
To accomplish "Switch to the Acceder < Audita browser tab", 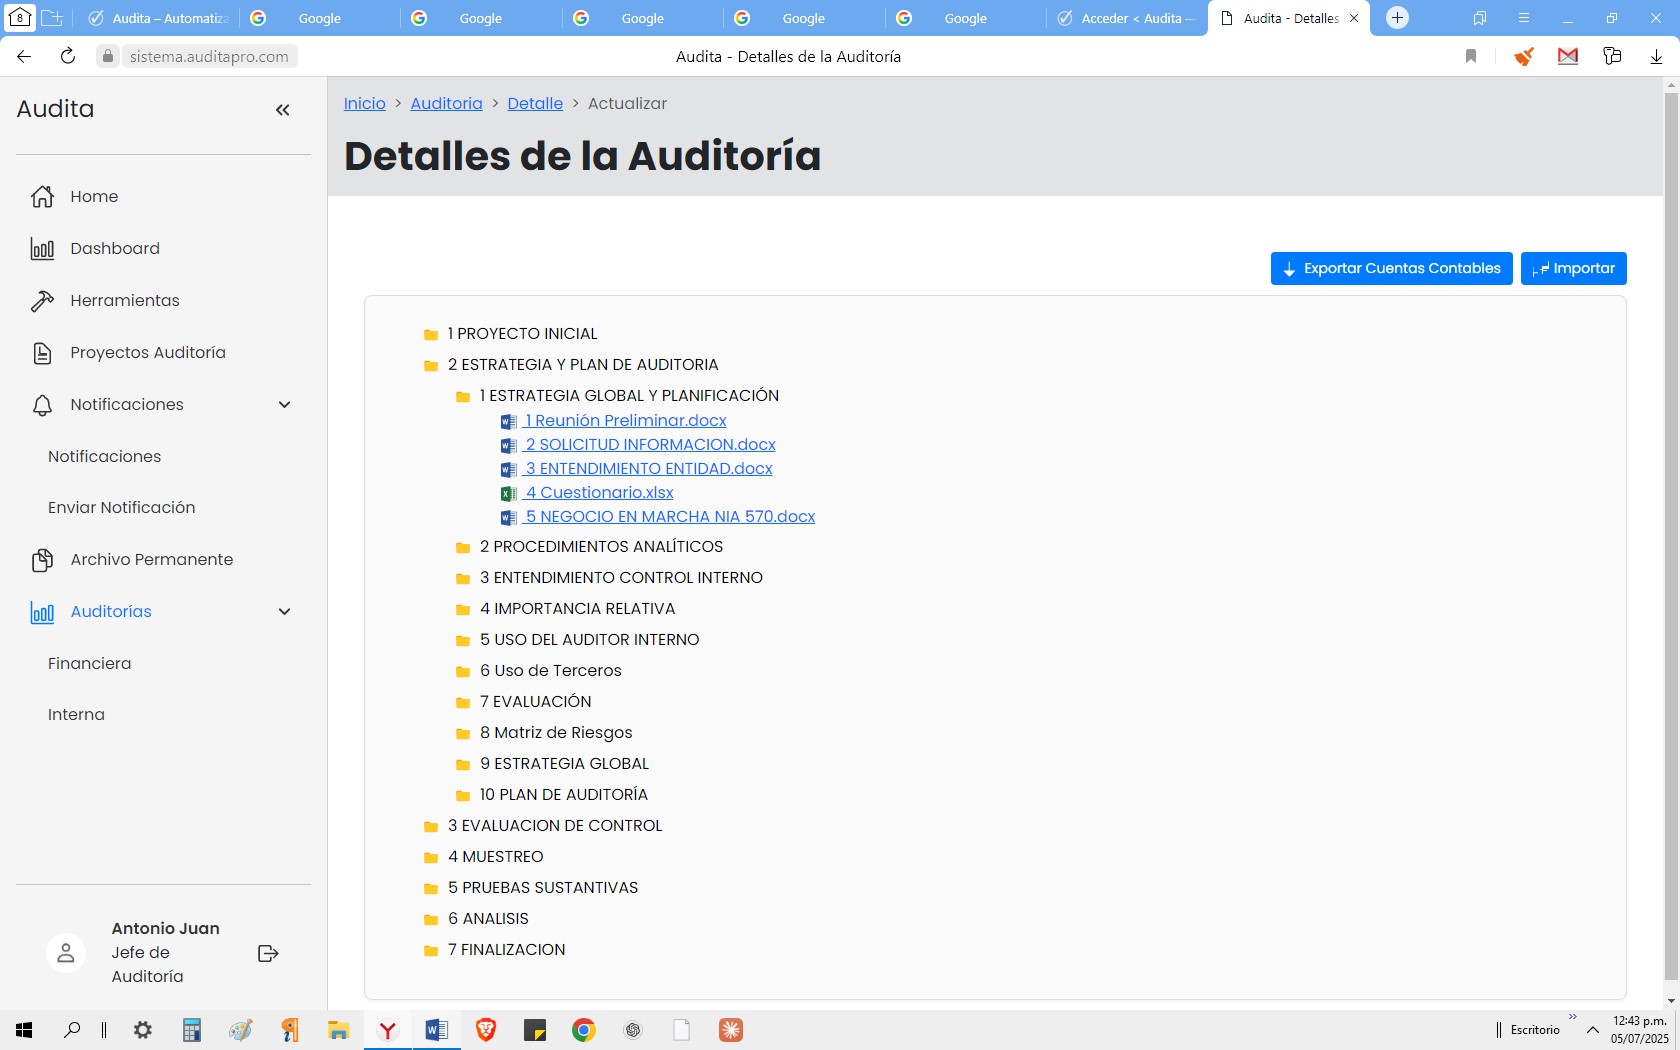I will (1126, 18).
